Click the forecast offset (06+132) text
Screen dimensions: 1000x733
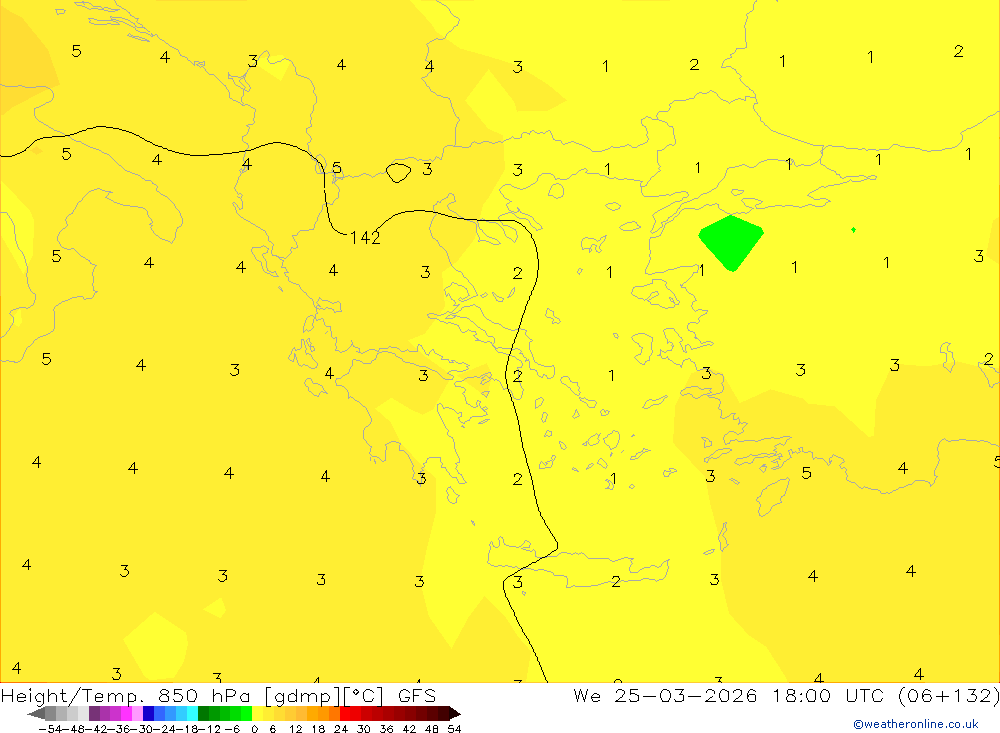(948, 695)
